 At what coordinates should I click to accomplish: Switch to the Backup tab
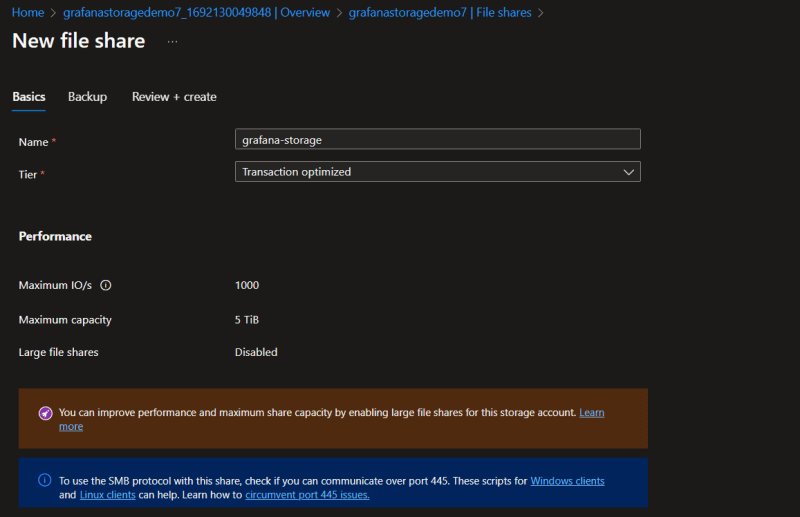click(x=88, y=97)
